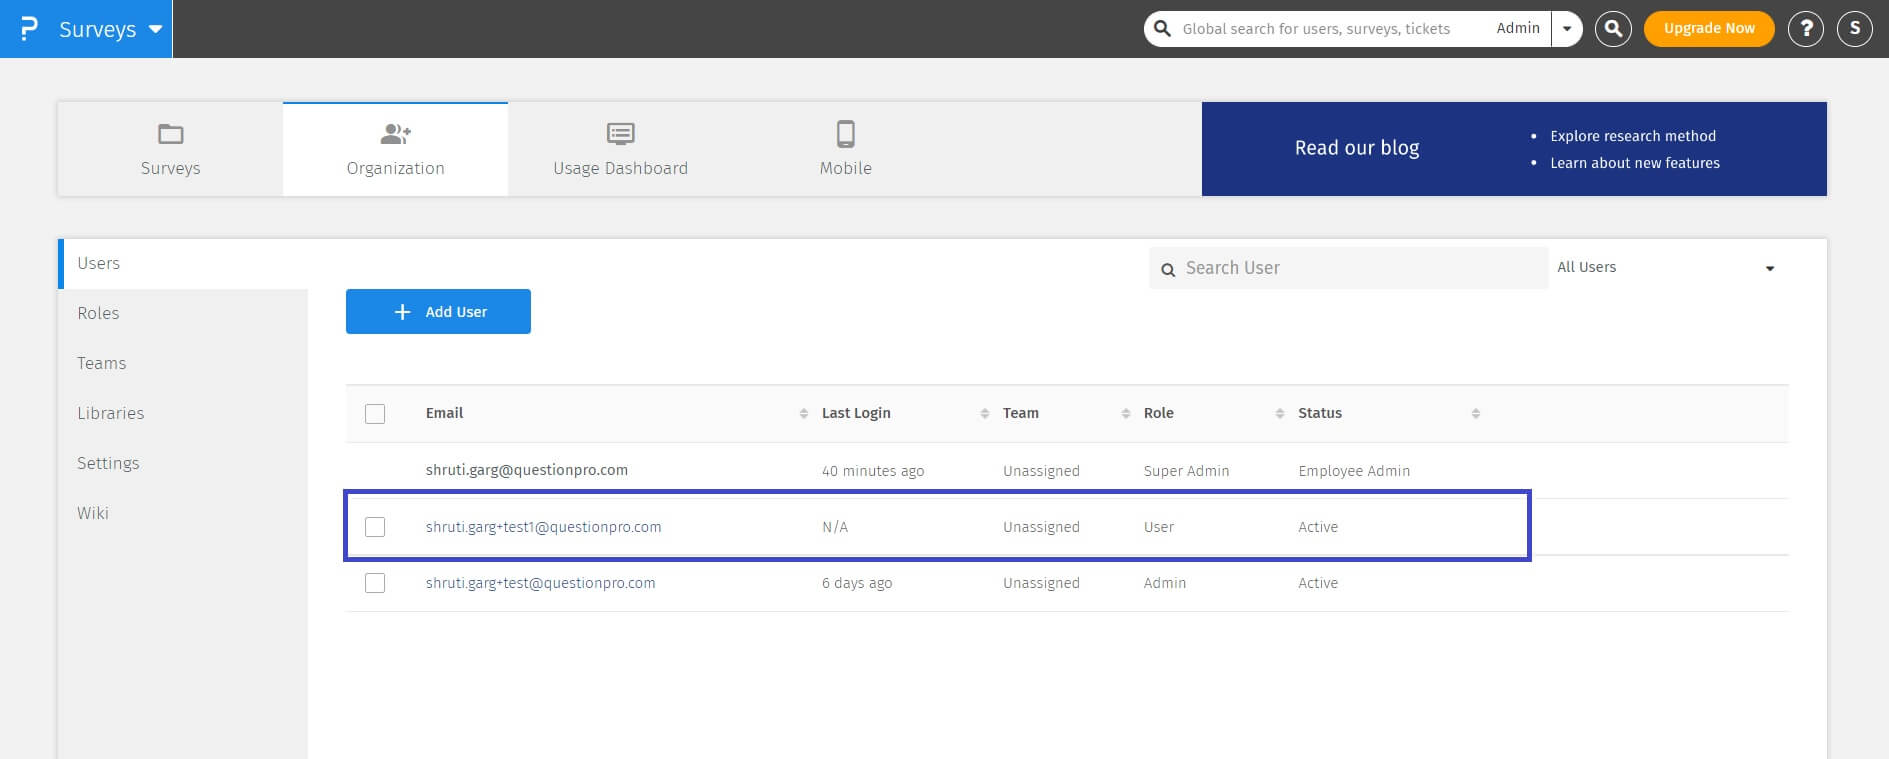
Task: Click the Add User button
Action: pos(438,312)
